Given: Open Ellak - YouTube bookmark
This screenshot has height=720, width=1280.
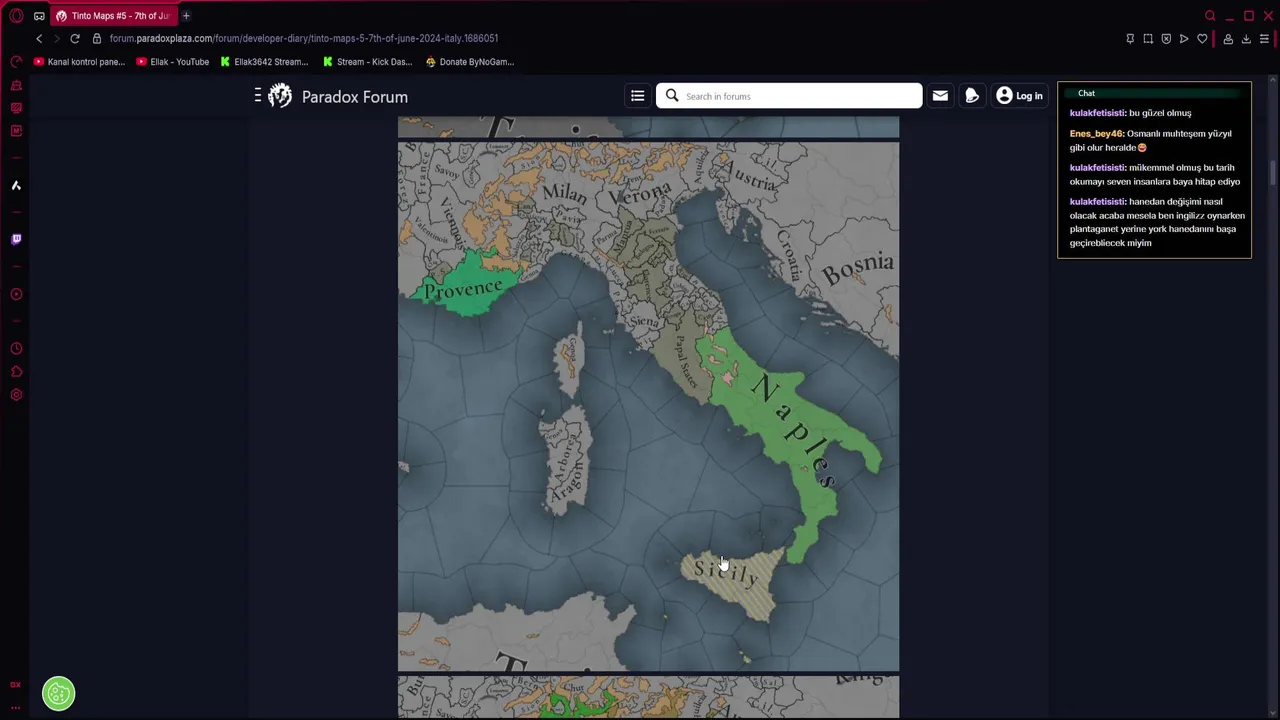Looking at the screenshot, I should pyautogui.click(x=172, y=62).
